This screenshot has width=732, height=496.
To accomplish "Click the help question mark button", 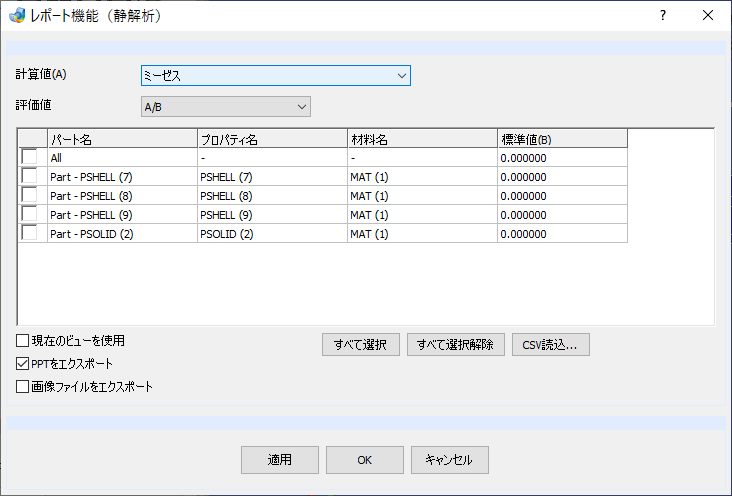I will [662, 15].
